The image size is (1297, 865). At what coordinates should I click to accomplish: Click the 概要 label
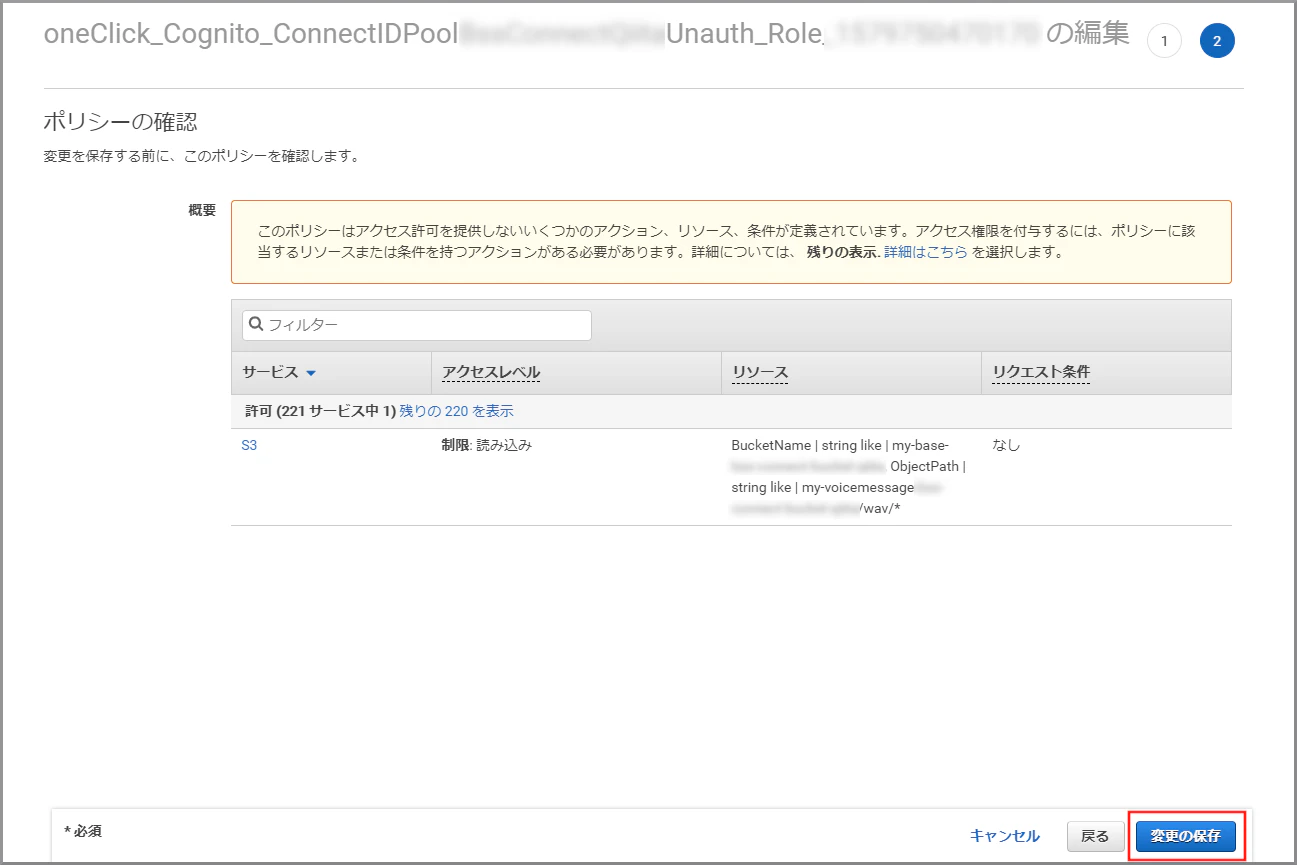click(202, 210)
